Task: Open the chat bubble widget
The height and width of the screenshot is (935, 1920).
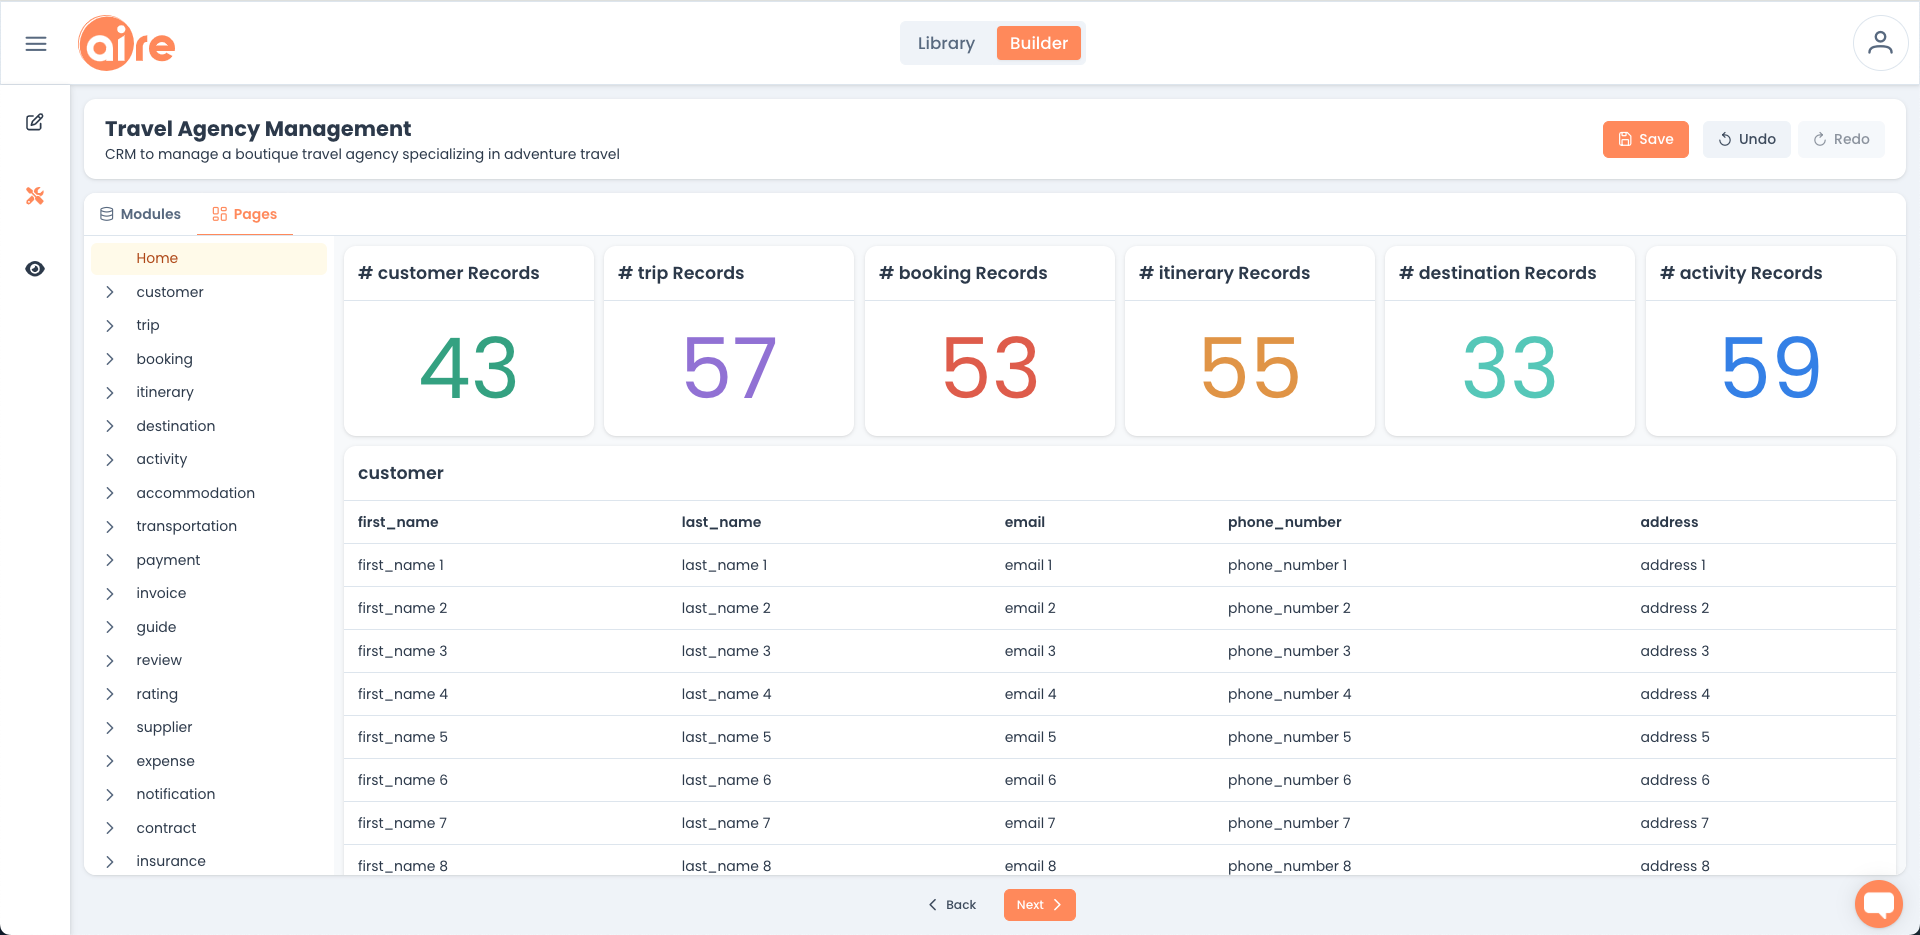Action: (x=1879, y=904)
